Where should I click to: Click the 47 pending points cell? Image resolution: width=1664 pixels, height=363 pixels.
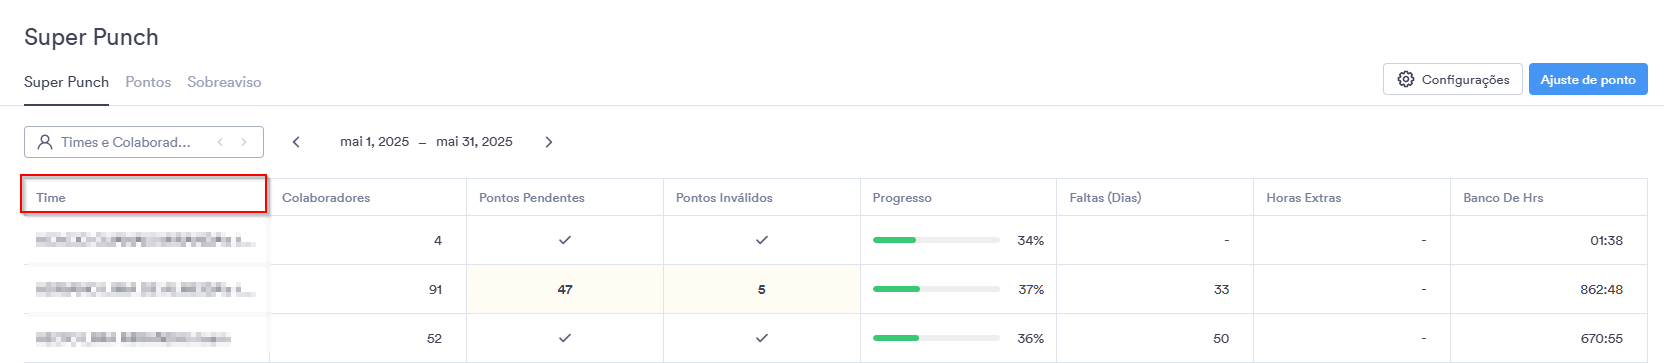[565, 289]
